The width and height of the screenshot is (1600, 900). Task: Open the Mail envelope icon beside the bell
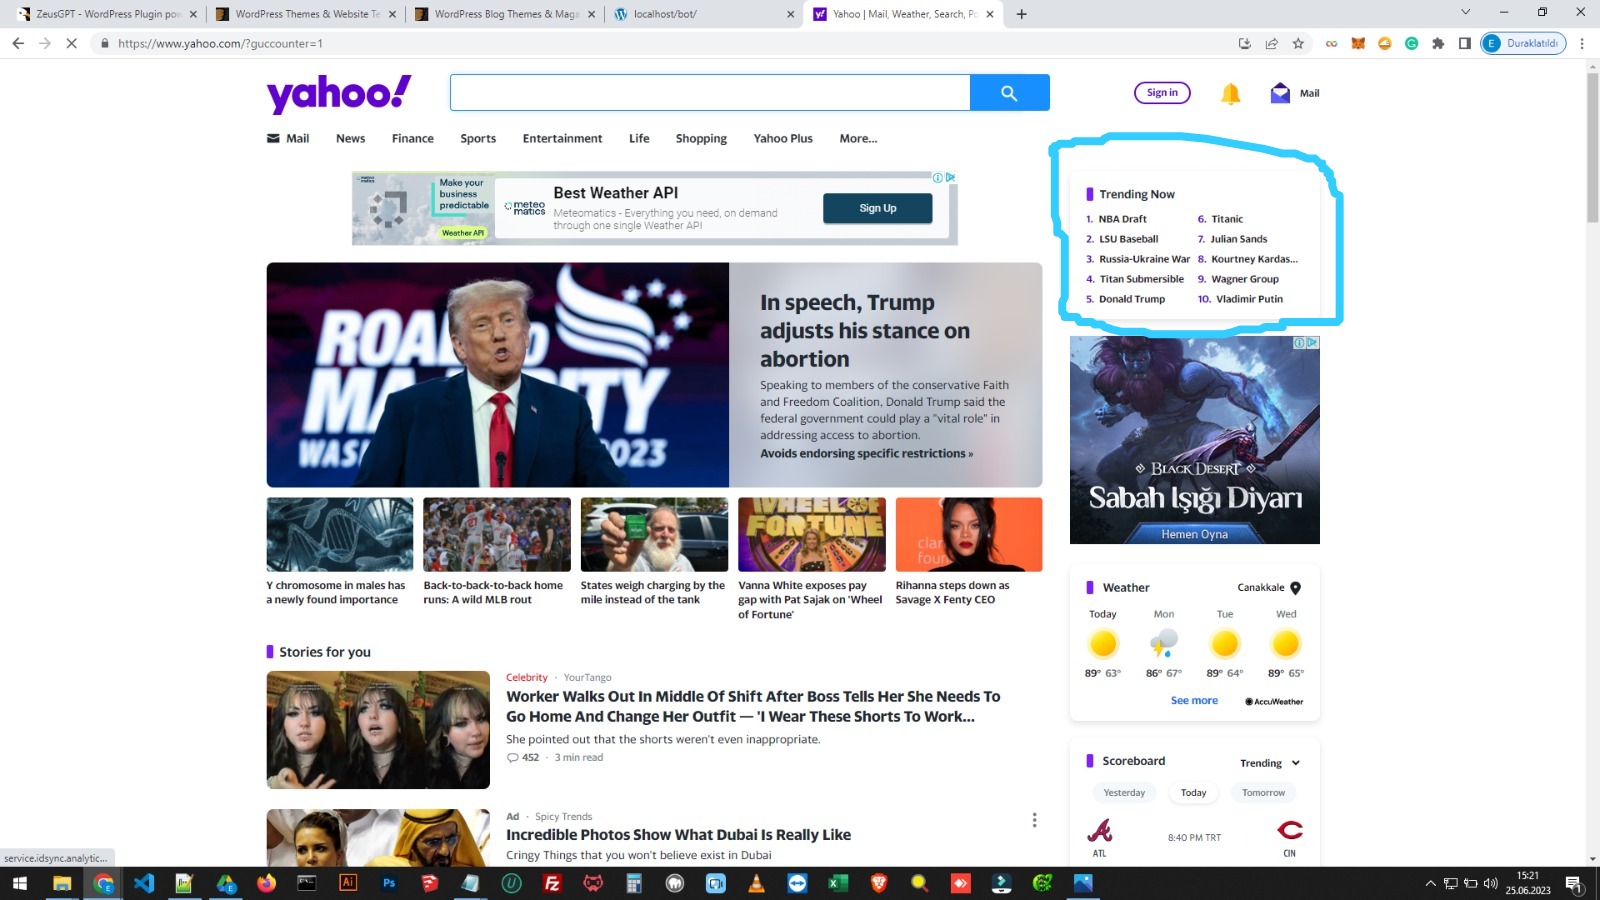[x=1280, y=93]
